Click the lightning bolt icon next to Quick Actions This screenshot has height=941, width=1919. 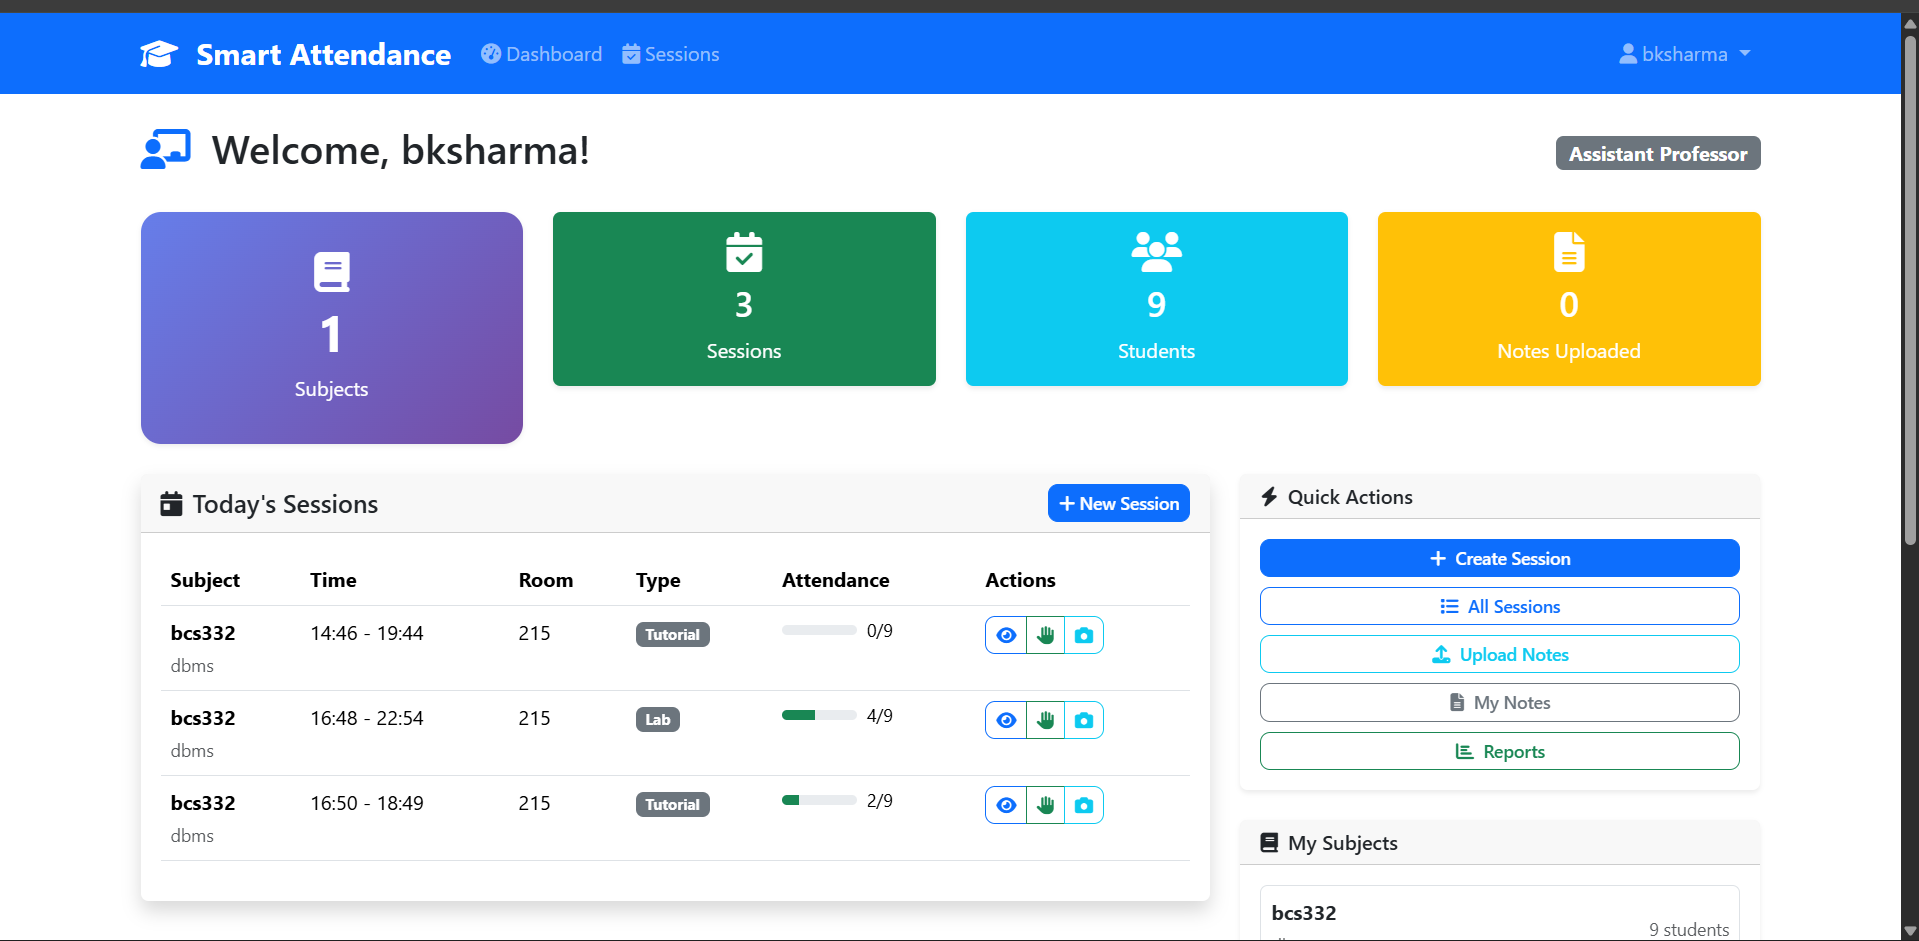tap(1269, 496)
